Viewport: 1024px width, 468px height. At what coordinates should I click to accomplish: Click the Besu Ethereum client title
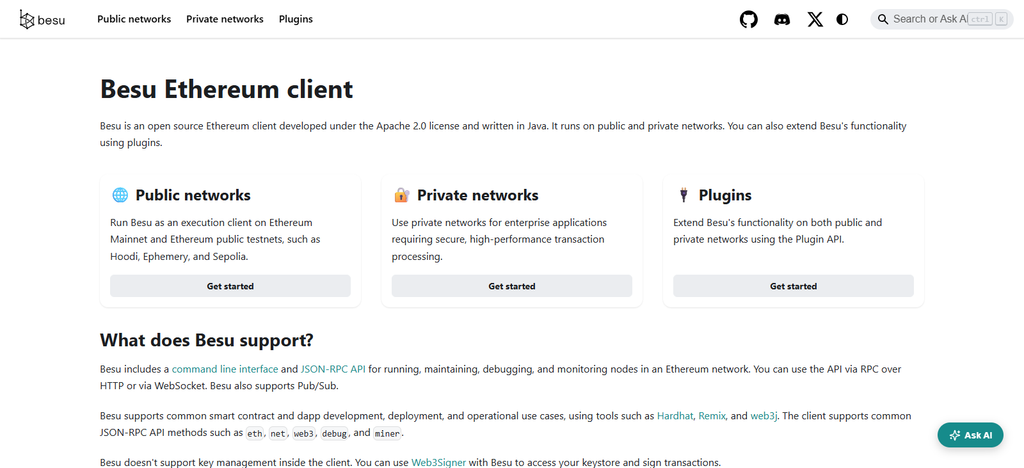(x=227, y=89)
